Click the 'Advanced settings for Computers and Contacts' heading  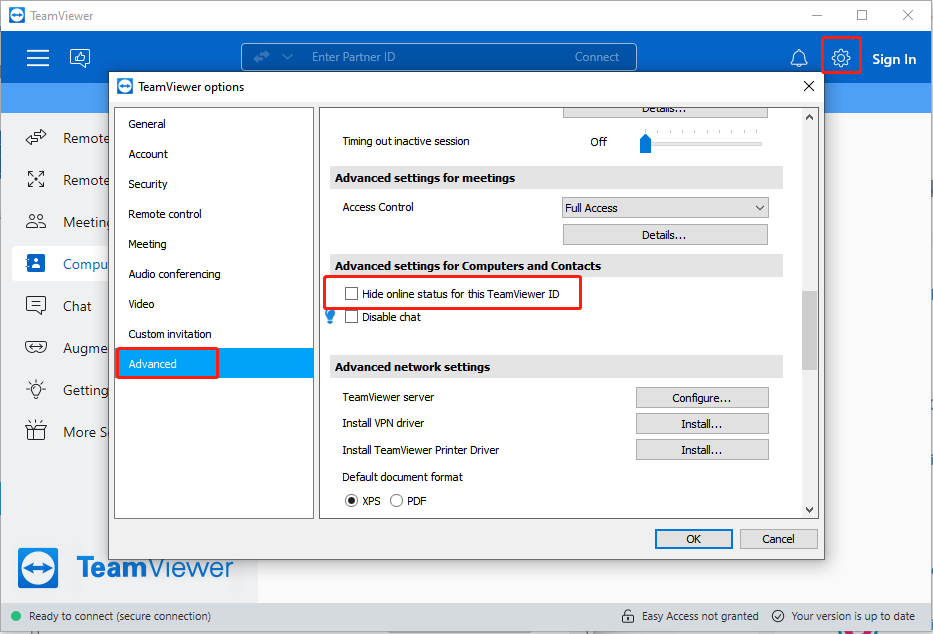[468, 266]
